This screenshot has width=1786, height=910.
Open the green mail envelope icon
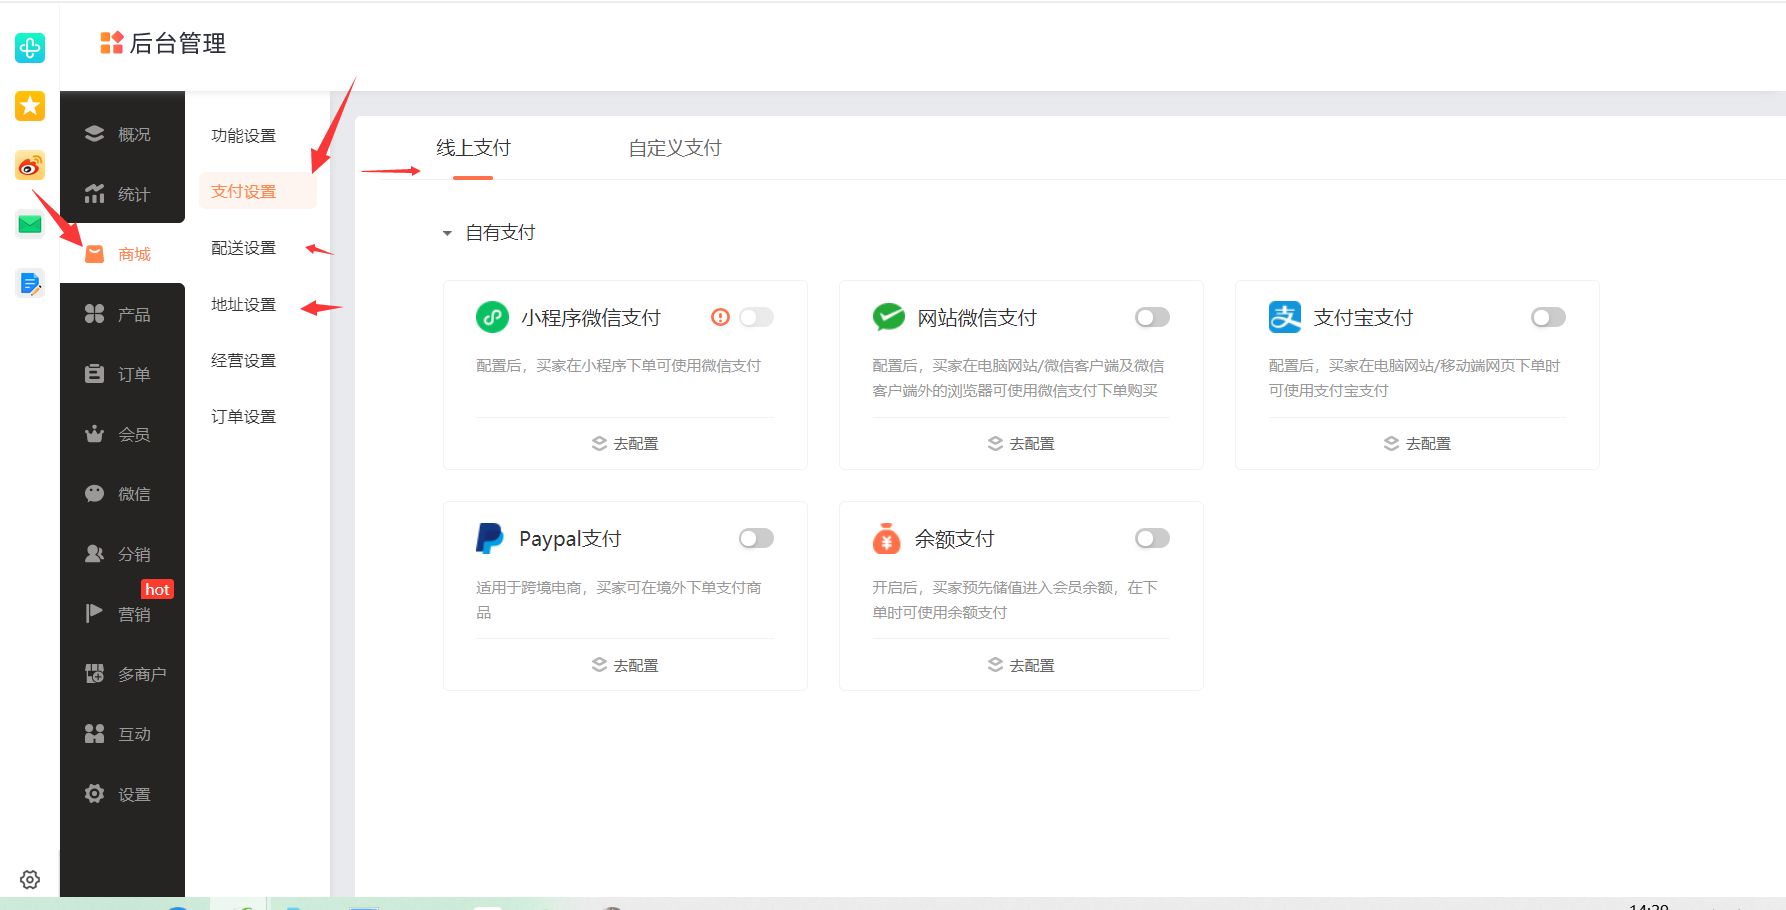pos(30,224)
